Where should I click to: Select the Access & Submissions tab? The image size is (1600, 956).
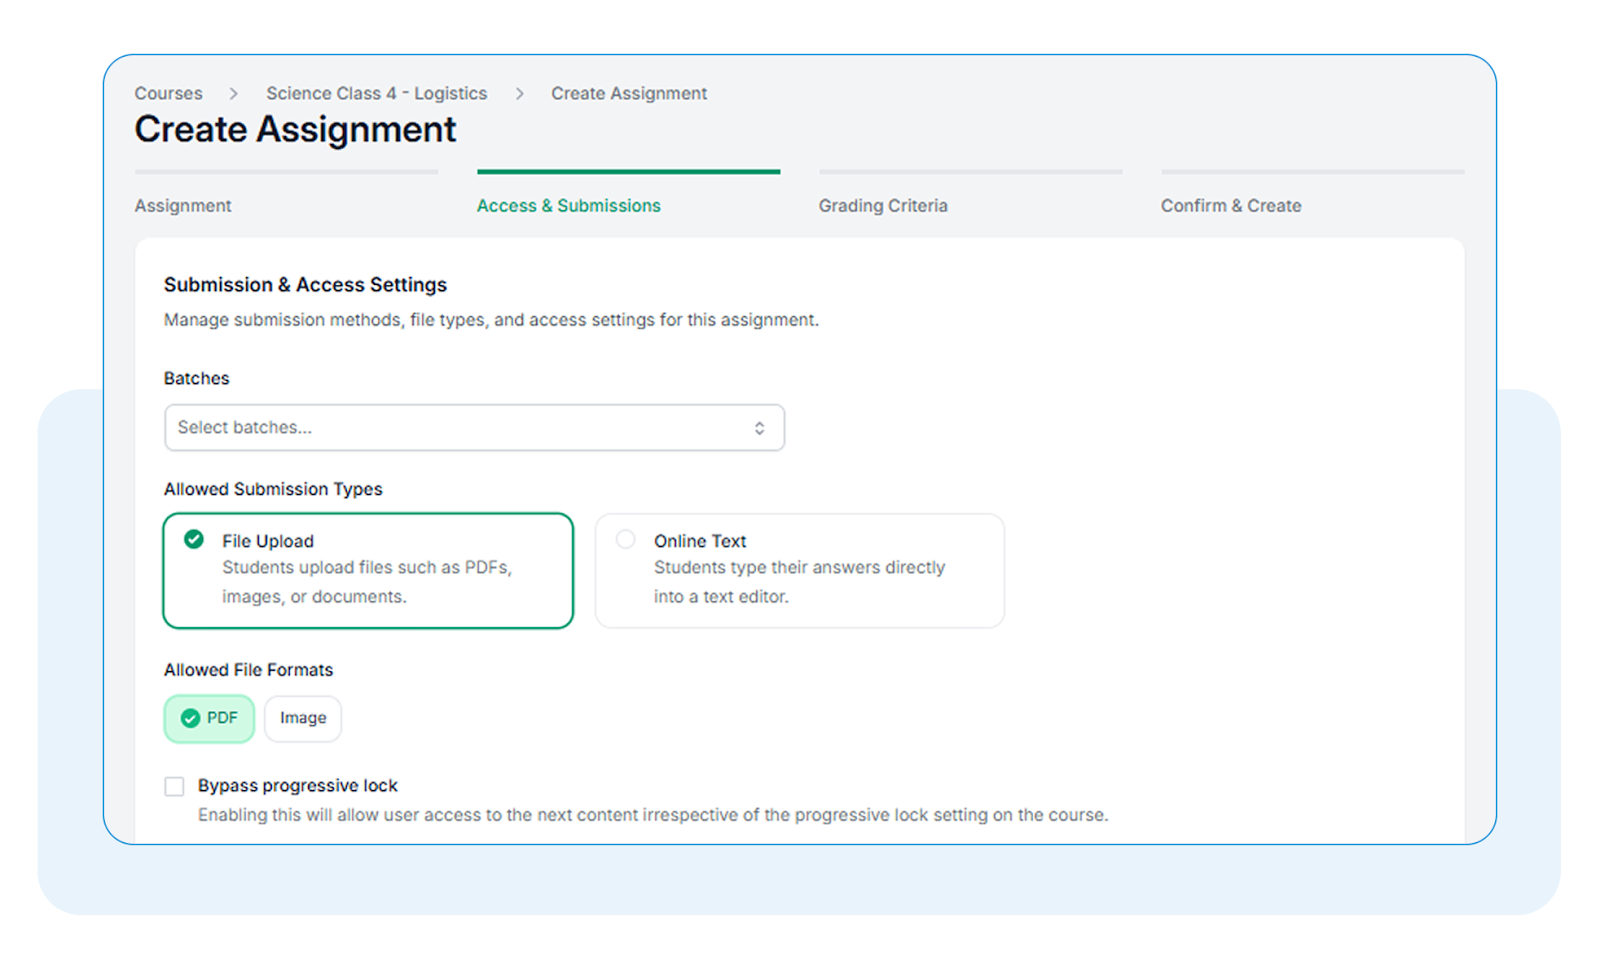tap(568, 205)
